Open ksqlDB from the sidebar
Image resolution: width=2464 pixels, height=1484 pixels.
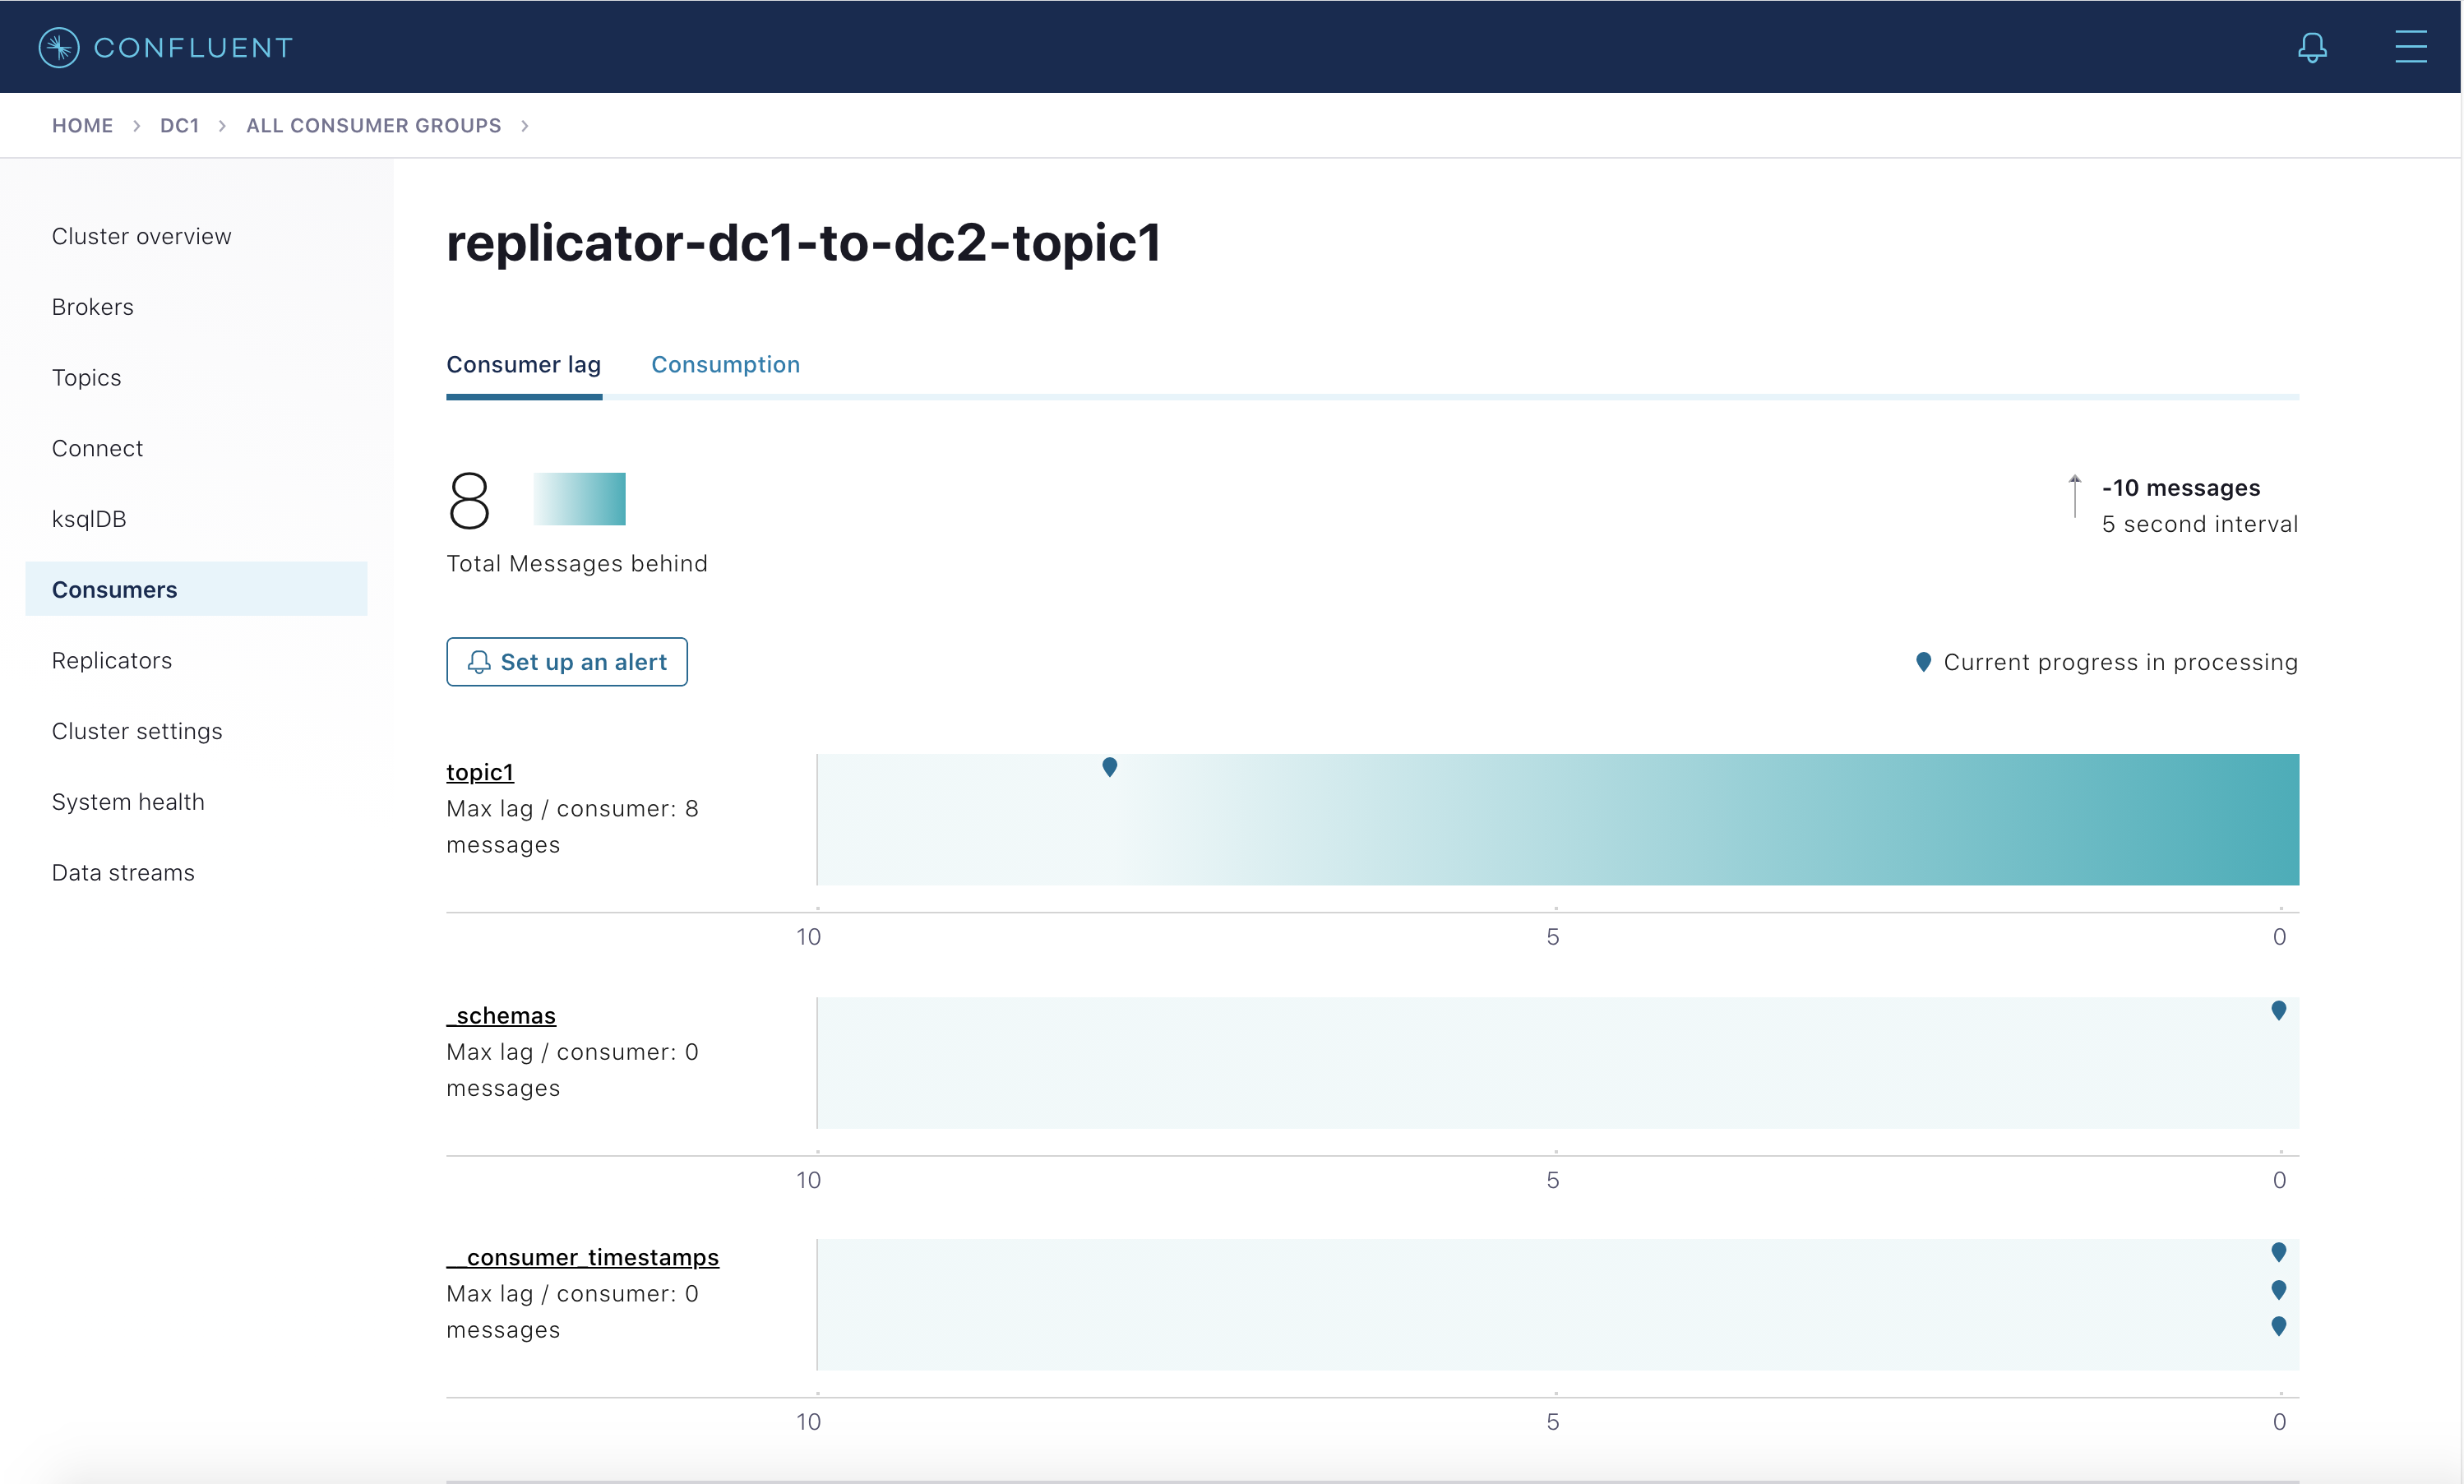pyautogui.click(x=89, y=519)
